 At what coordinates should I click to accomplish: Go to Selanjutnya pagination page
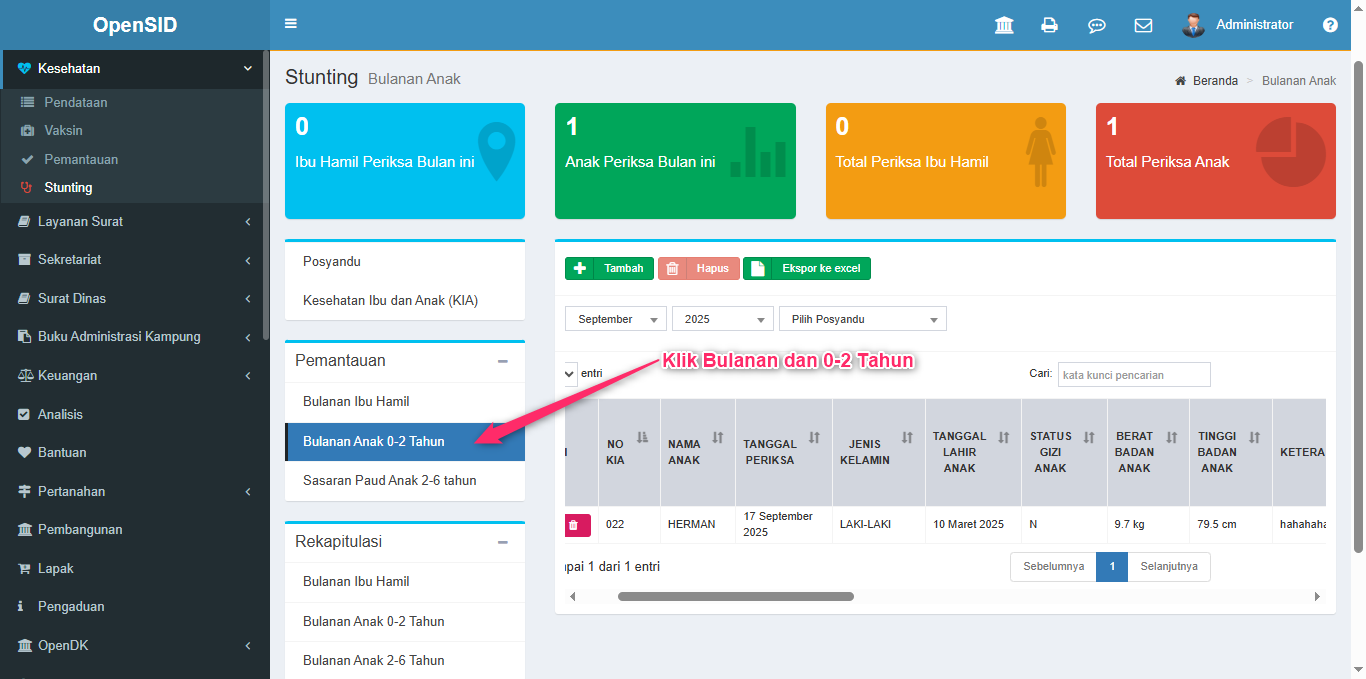1169,567
